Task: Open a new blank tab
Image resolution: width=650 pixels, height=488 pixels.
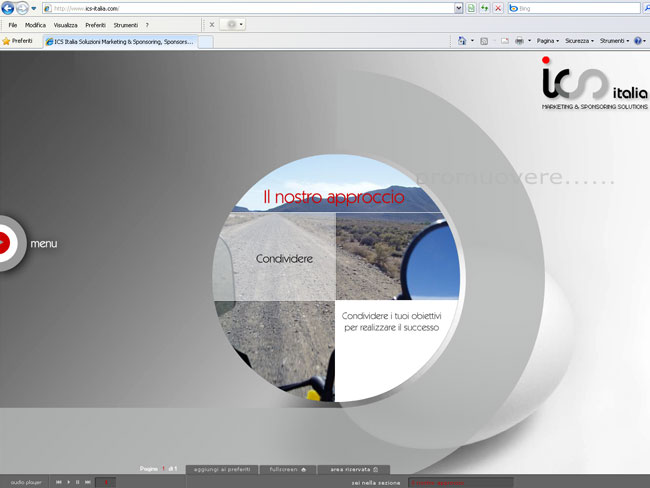Action: (x=206, y=41)
